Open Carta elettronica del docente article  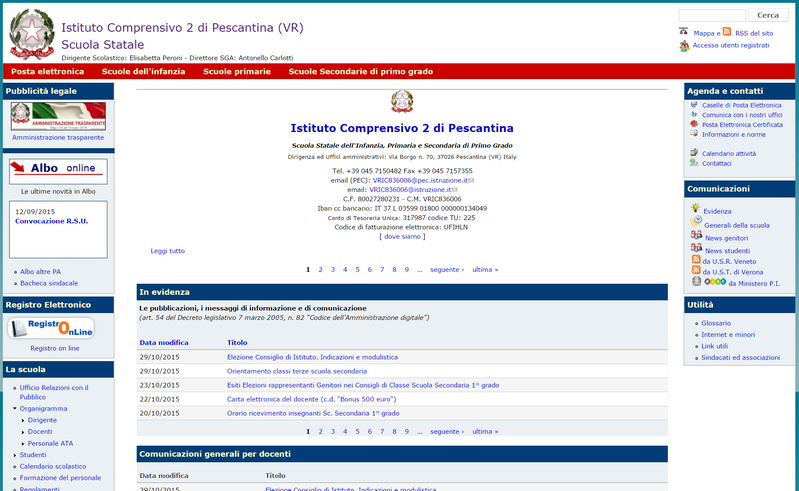pos(311,399)
